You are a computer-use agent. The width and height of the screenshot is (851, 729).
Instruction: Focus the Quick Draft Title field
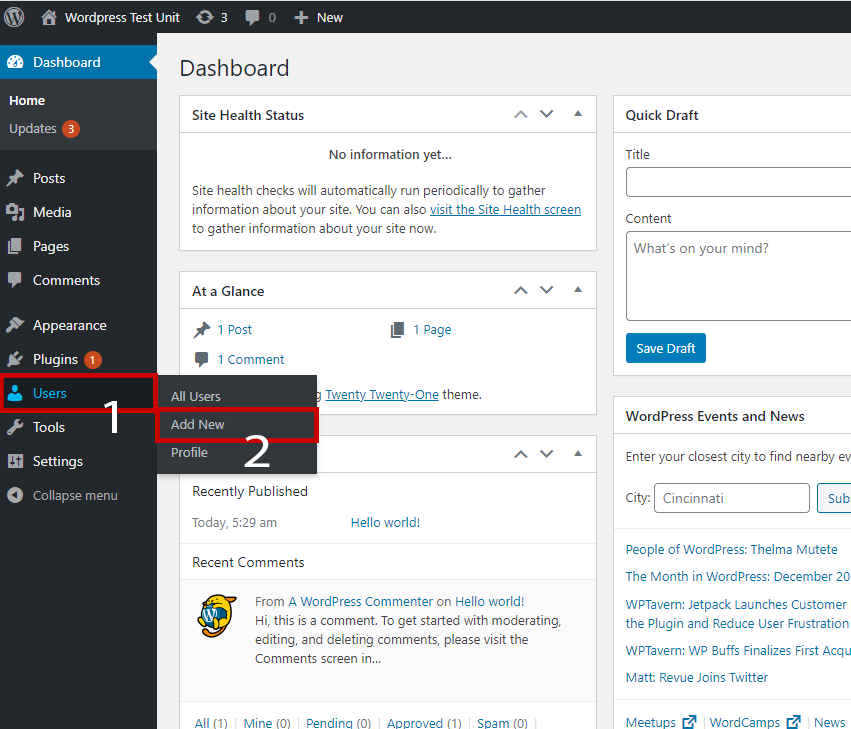pyautogui.click(x=738, y=182)
